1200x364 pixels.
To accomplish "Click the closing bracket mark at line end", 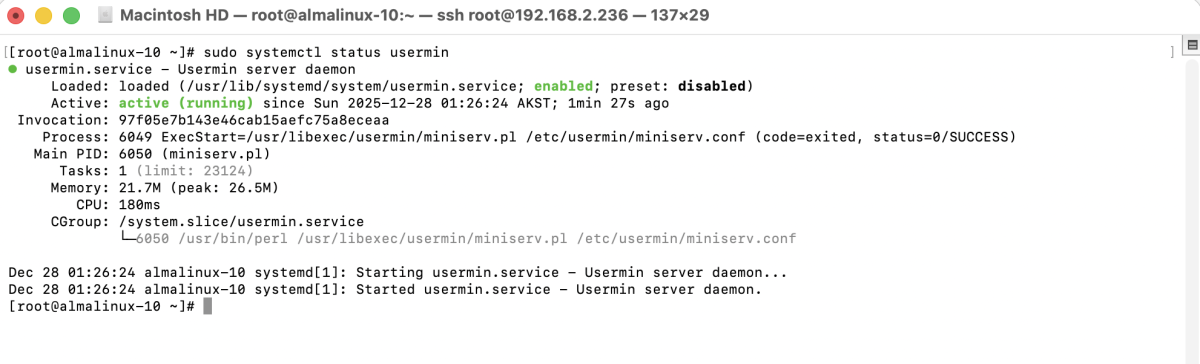I will (x=1172, y=51).
